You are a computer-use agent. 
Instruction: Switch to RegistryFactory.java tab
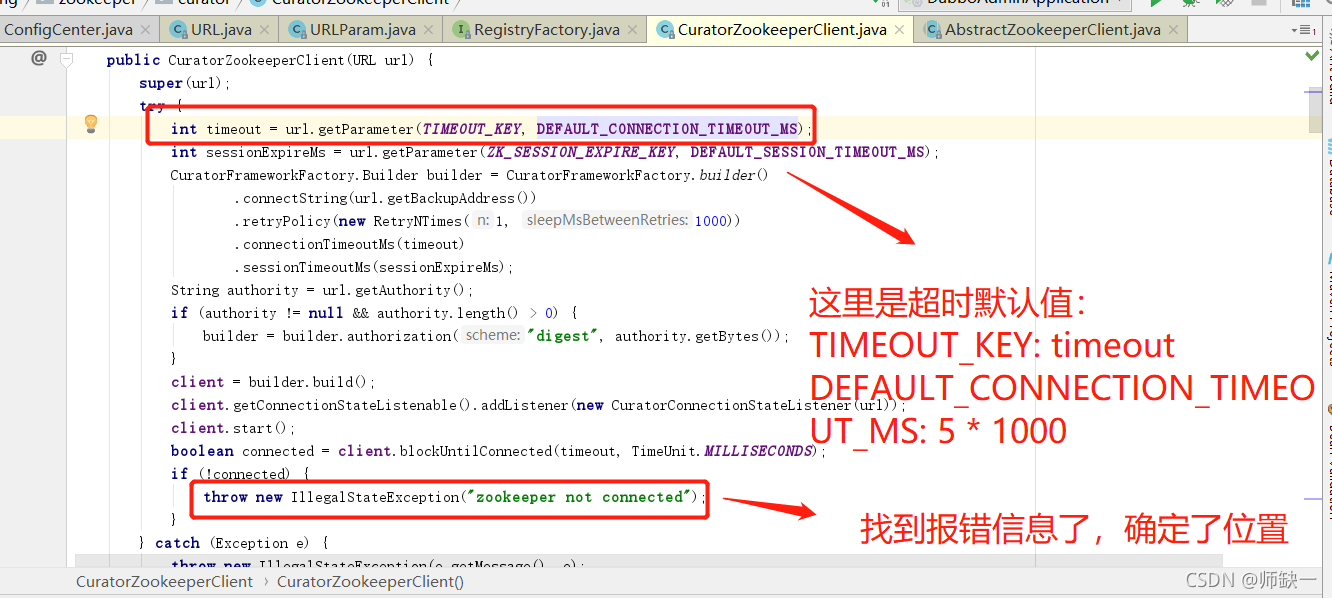click(546, 30)
